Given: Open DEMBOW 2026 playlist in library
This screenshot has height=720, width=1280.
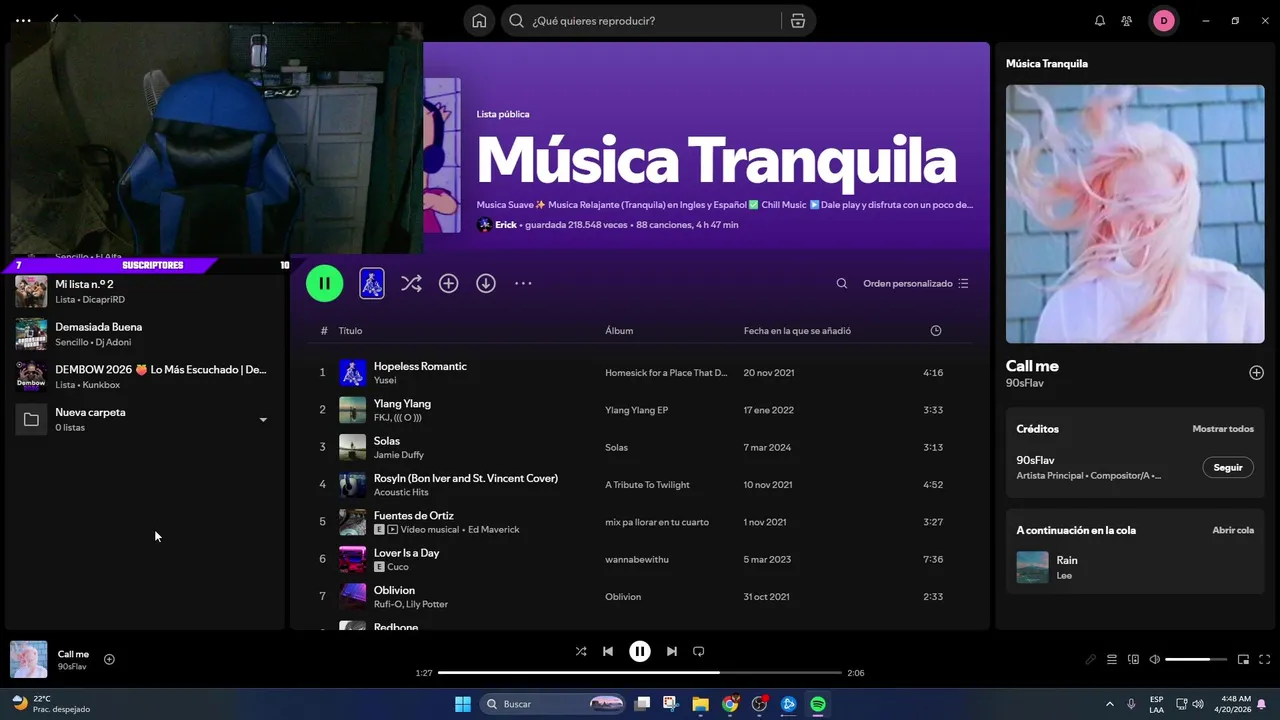Looking at the screenshot, I should pyautogui.click(x=145, y=376).
